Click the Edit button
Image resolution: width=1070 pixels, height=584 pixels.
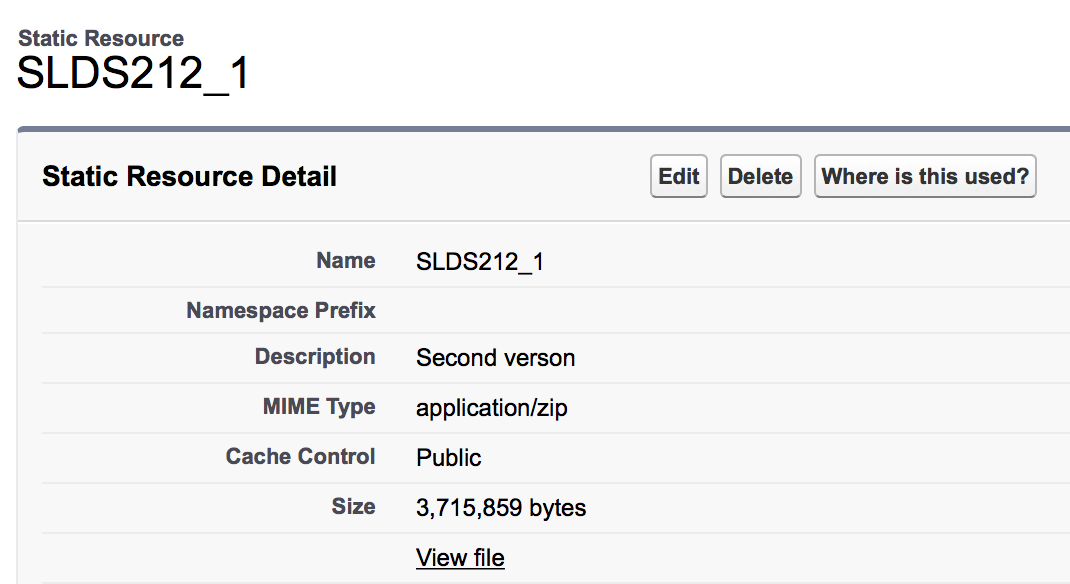[x=679, y=177]
